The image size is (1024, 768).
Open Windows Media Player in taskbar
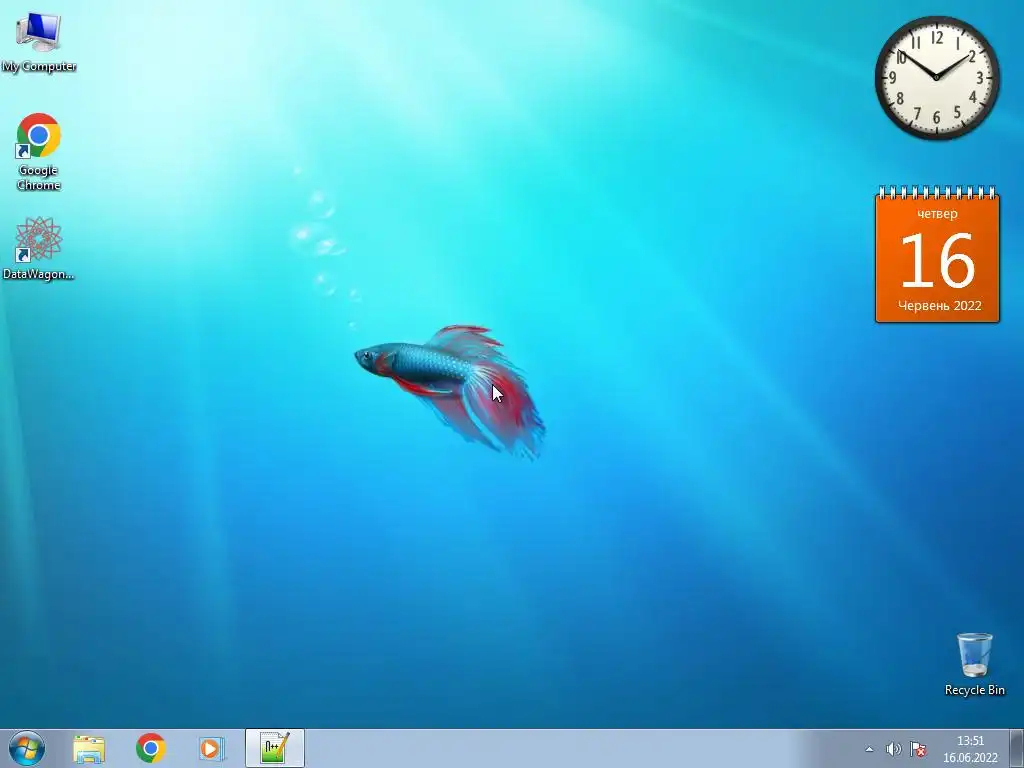pos(212,748)
